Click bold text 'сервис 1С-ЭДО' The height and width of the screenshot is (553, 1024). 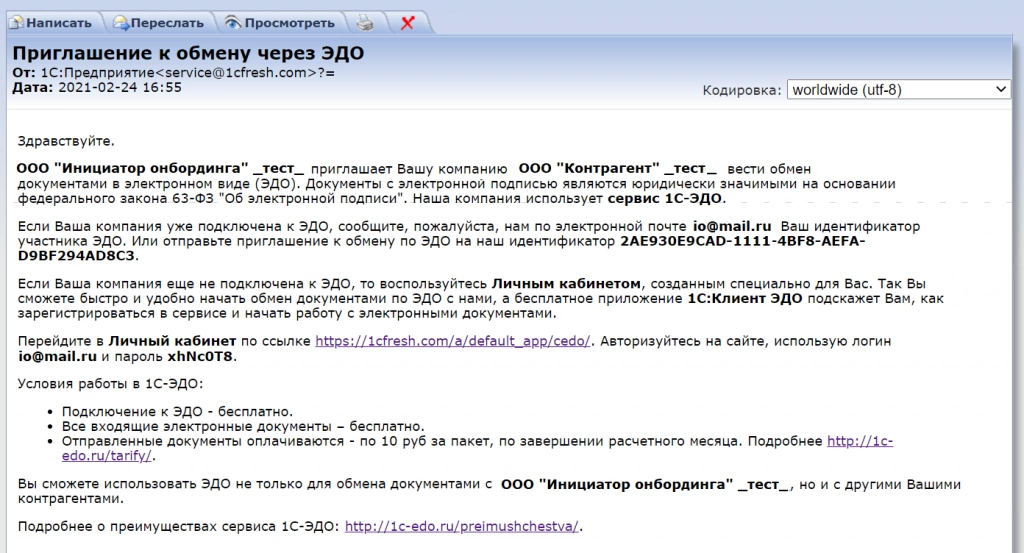[665, 198]
